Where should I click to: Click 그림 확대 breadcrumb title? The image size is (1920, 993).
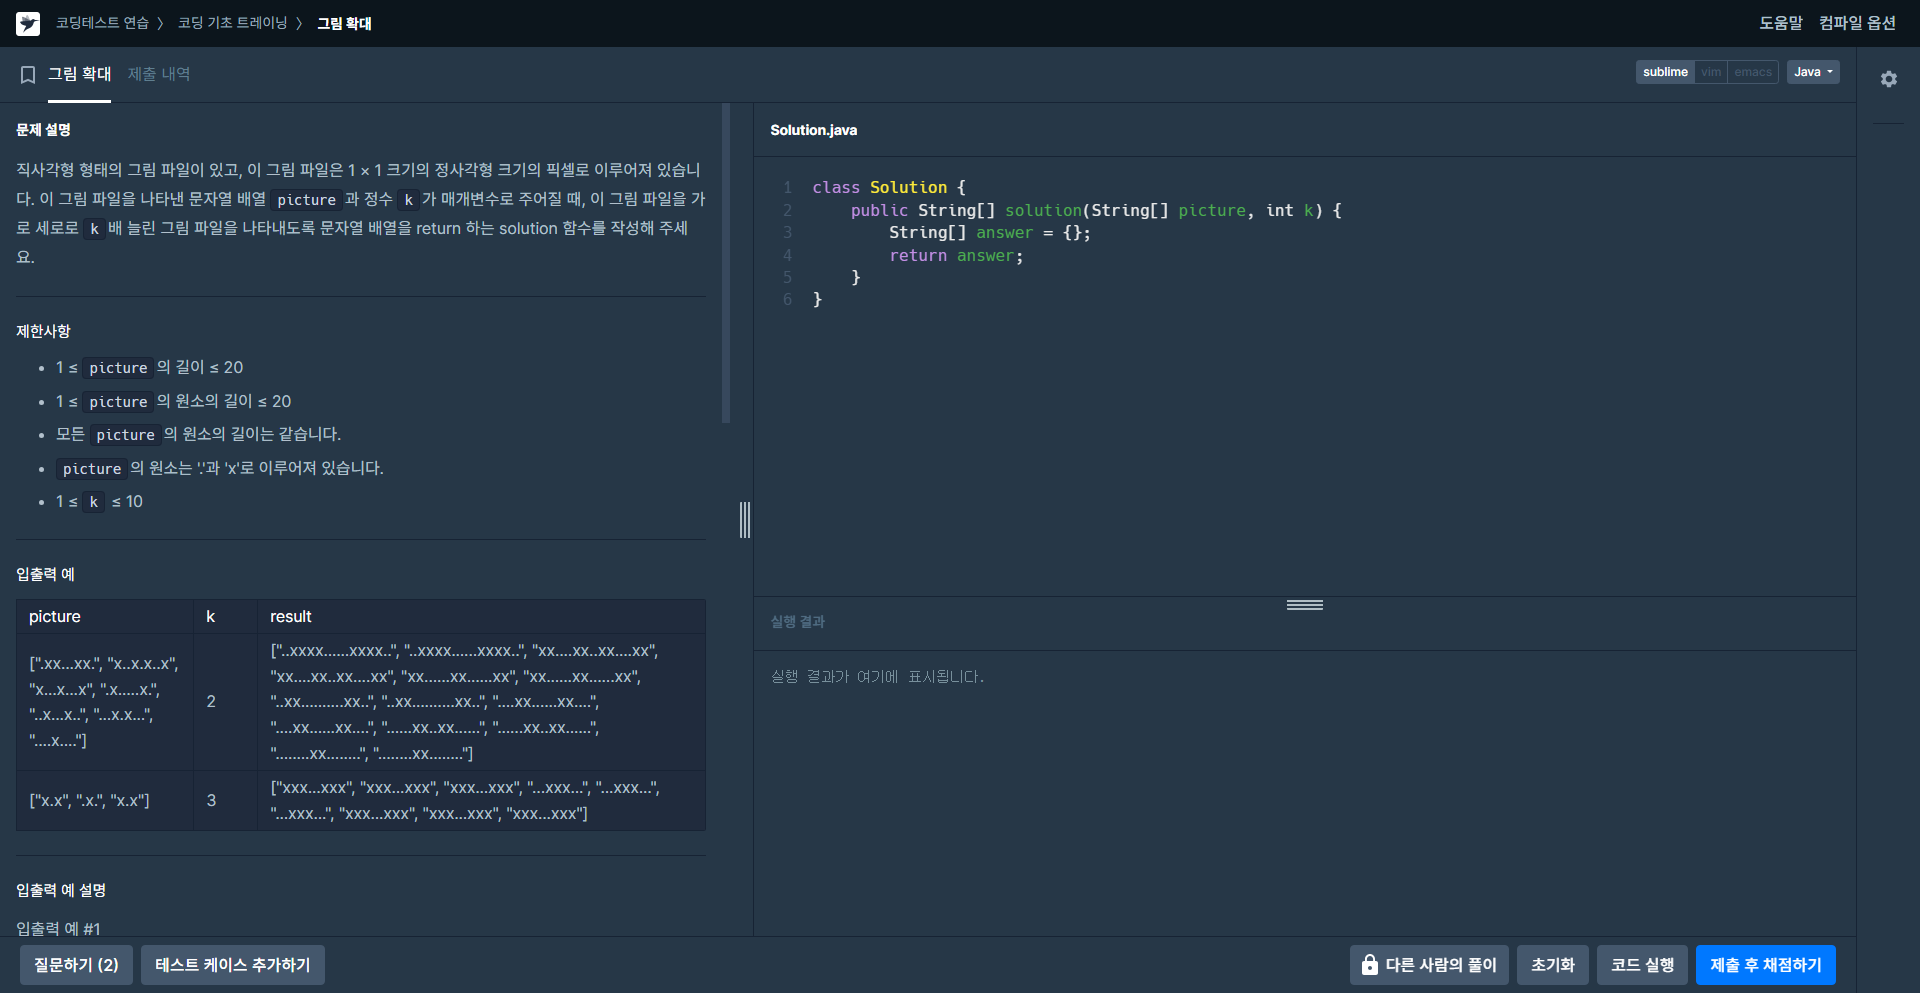point(344,23)
